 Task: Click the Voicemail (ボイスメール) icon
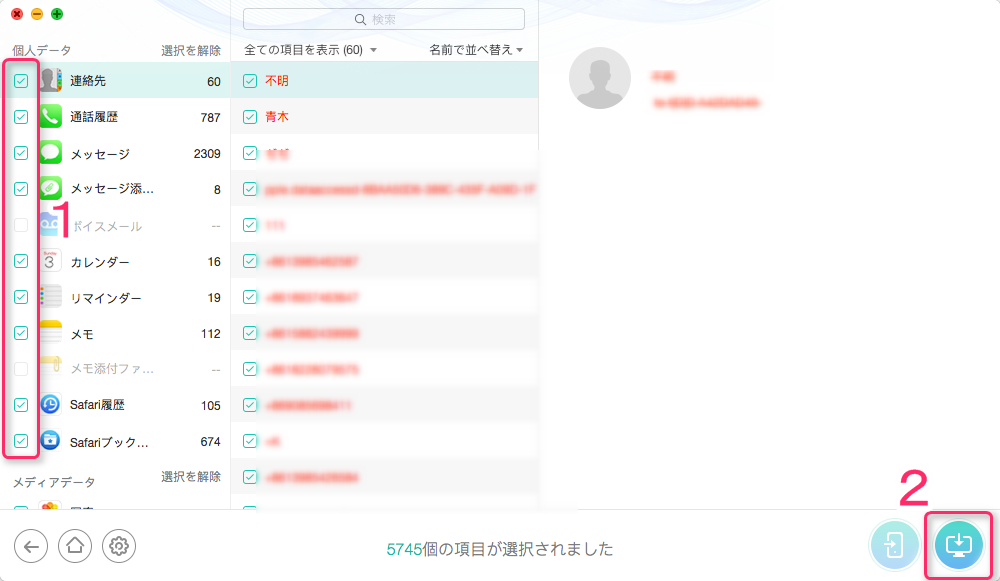pyautogui.click(x=50, y=224)
